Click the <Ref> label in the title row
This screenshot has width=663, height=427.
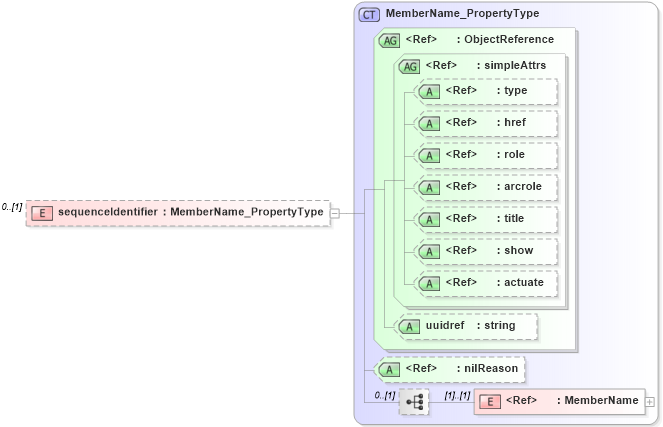pyautogui.click(x=461, y=218)
